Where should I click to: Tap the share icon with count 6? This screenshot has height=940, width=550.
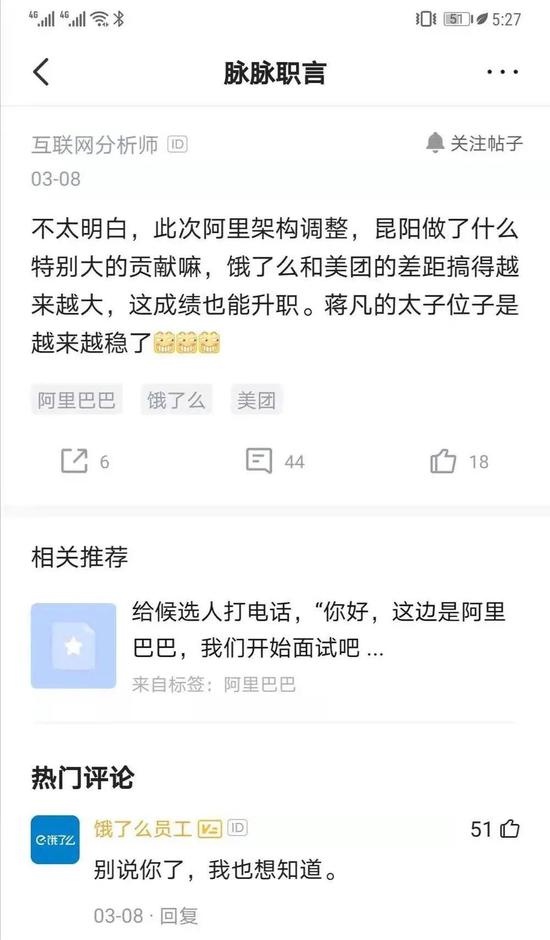tap(75, 461)
